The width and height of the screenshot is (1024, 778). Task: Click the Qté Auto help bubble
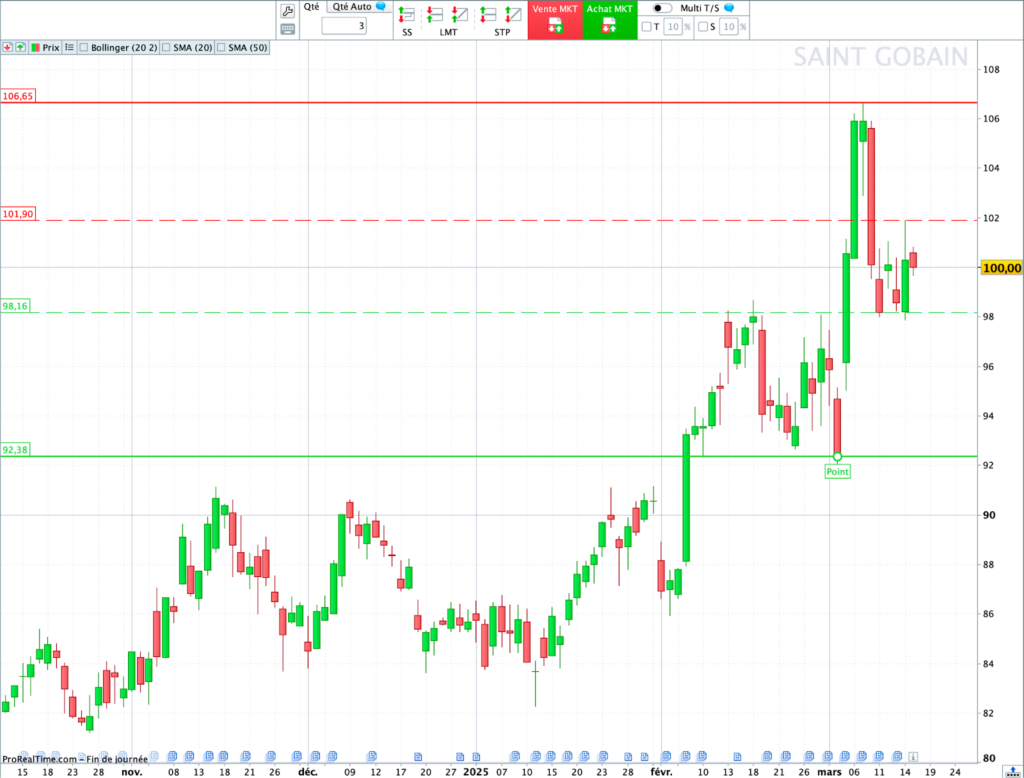click(x=381, y=7)
